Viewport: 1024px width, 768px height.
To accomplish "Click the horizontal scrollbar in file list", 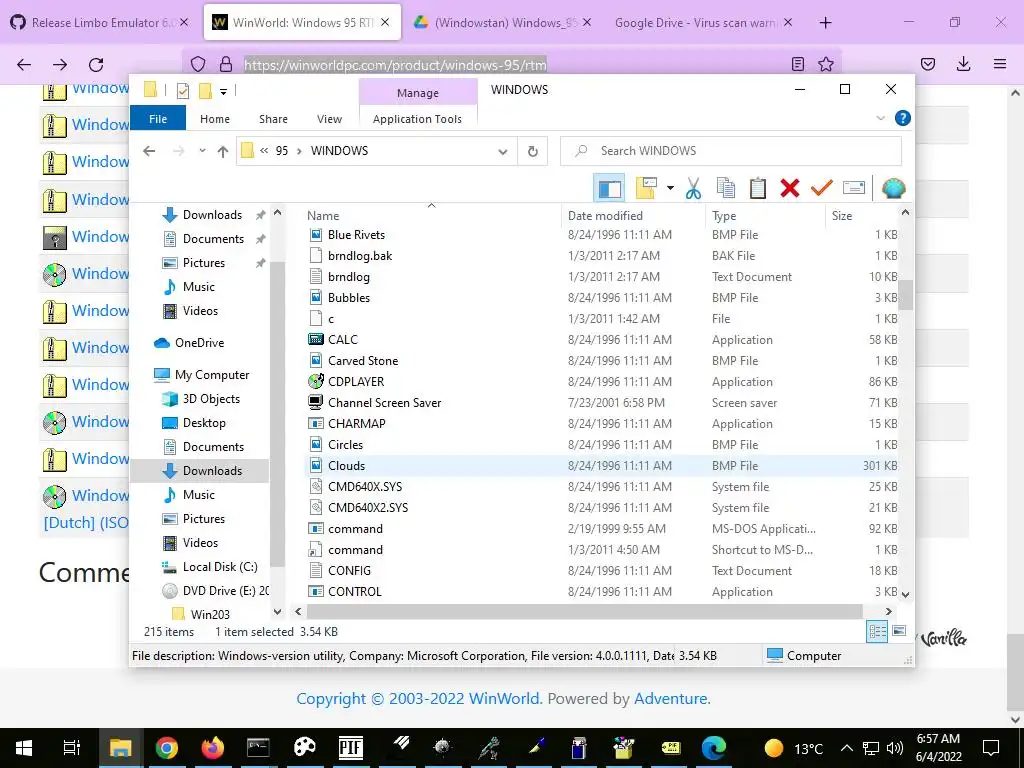I will [584, 611].
